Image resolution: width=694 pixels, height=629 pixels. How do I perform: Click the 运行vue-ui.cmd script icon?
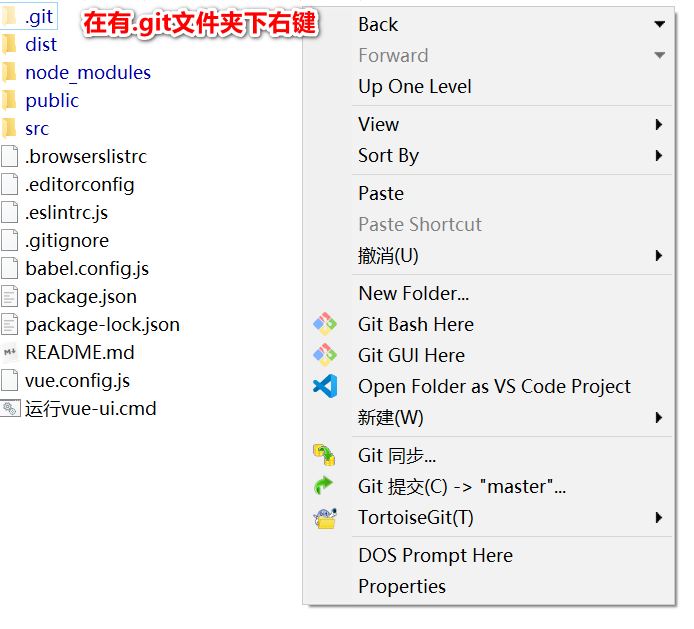click(x=10, y=408)
